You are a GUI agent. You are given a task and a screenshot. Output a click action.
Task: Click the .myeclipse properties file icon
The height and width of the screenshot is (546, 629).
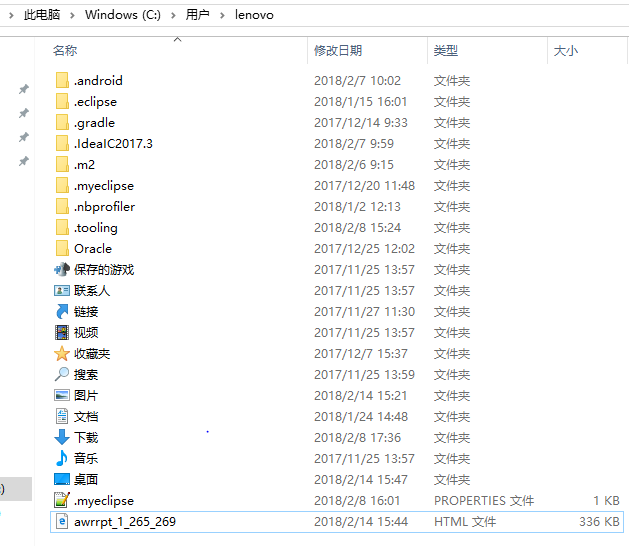62,500
